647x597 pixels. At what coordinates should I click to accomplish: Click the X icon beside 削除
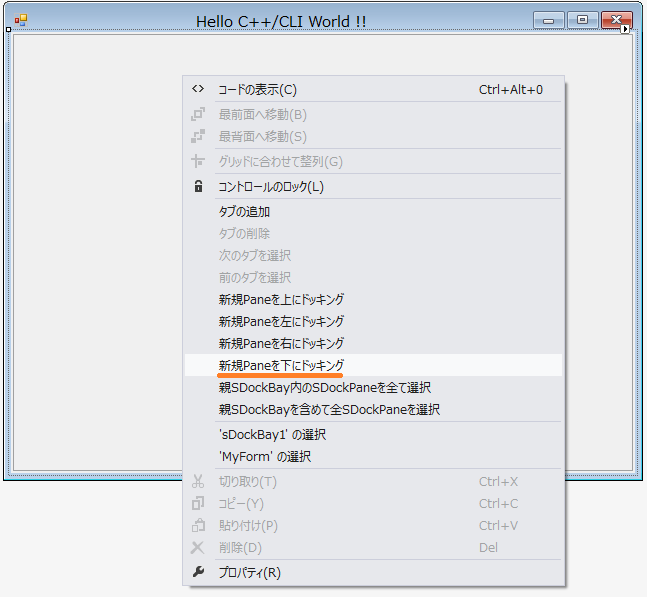(198, 547)
